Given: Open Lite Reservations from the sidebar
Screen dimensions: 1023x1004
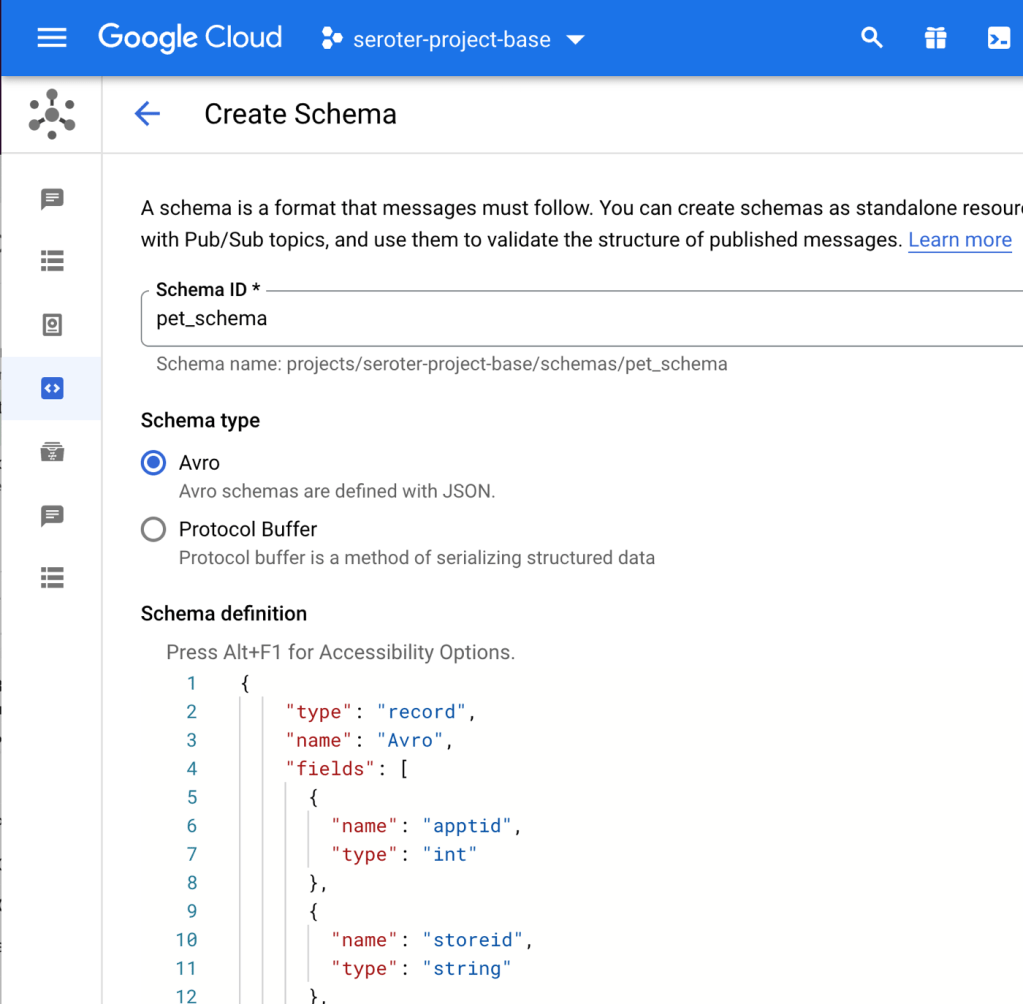Looking at the screenshot, I should click(52, 453).
